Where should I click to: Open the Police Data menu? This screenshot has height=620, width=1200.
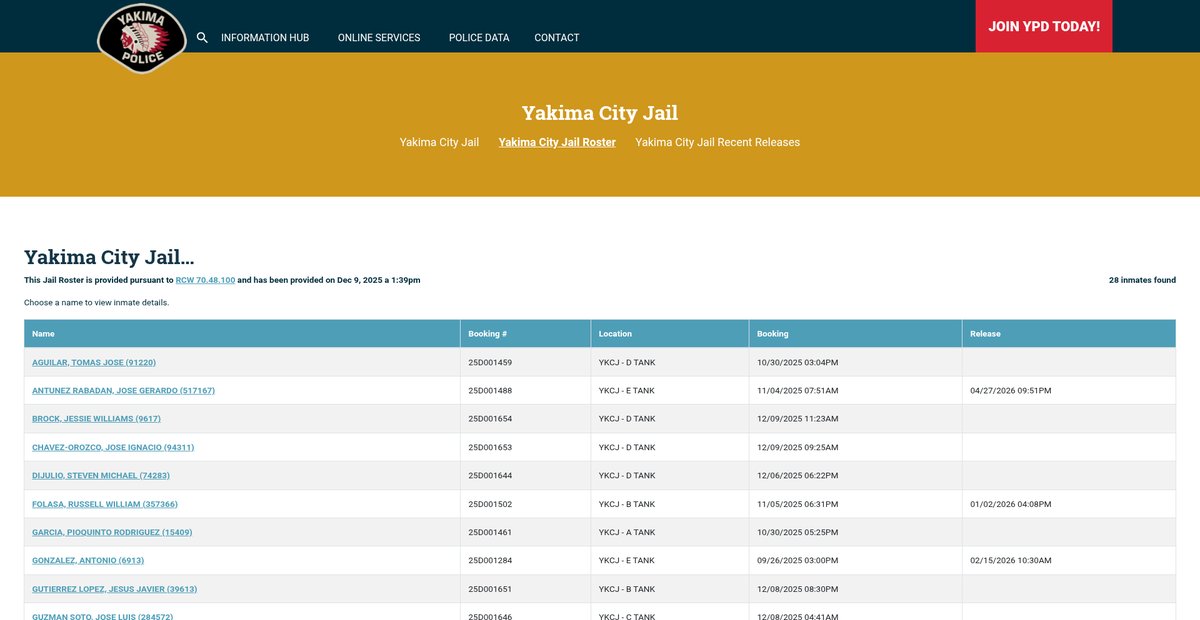[479, 38]
